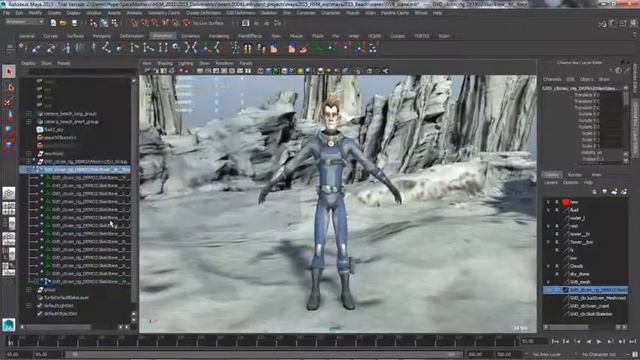Click the skeleton figure shelf icon
The width and height of the screenshot is (640, 360).
pos(236,49)
